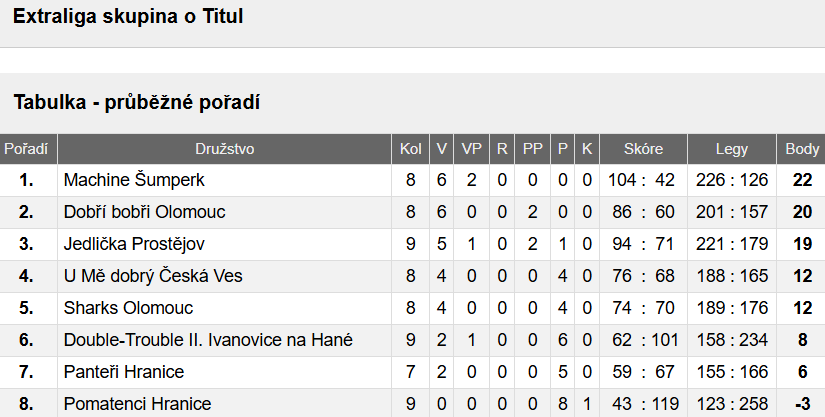Click the Extraliga skupina o Titul heading
825x417 pixels.
click(128, 16)
